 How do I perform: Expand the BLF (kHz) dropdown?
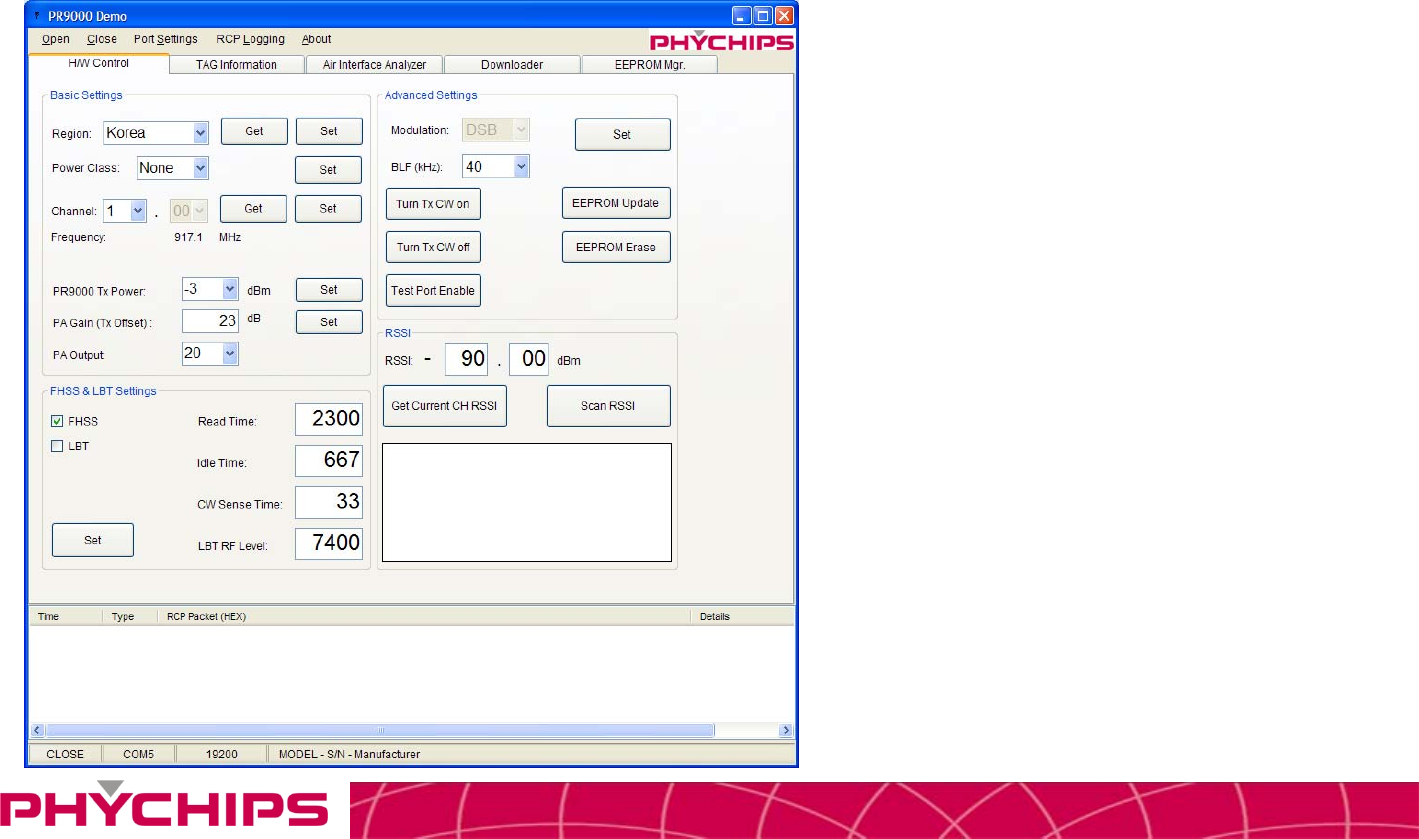(x=521, y=167)
